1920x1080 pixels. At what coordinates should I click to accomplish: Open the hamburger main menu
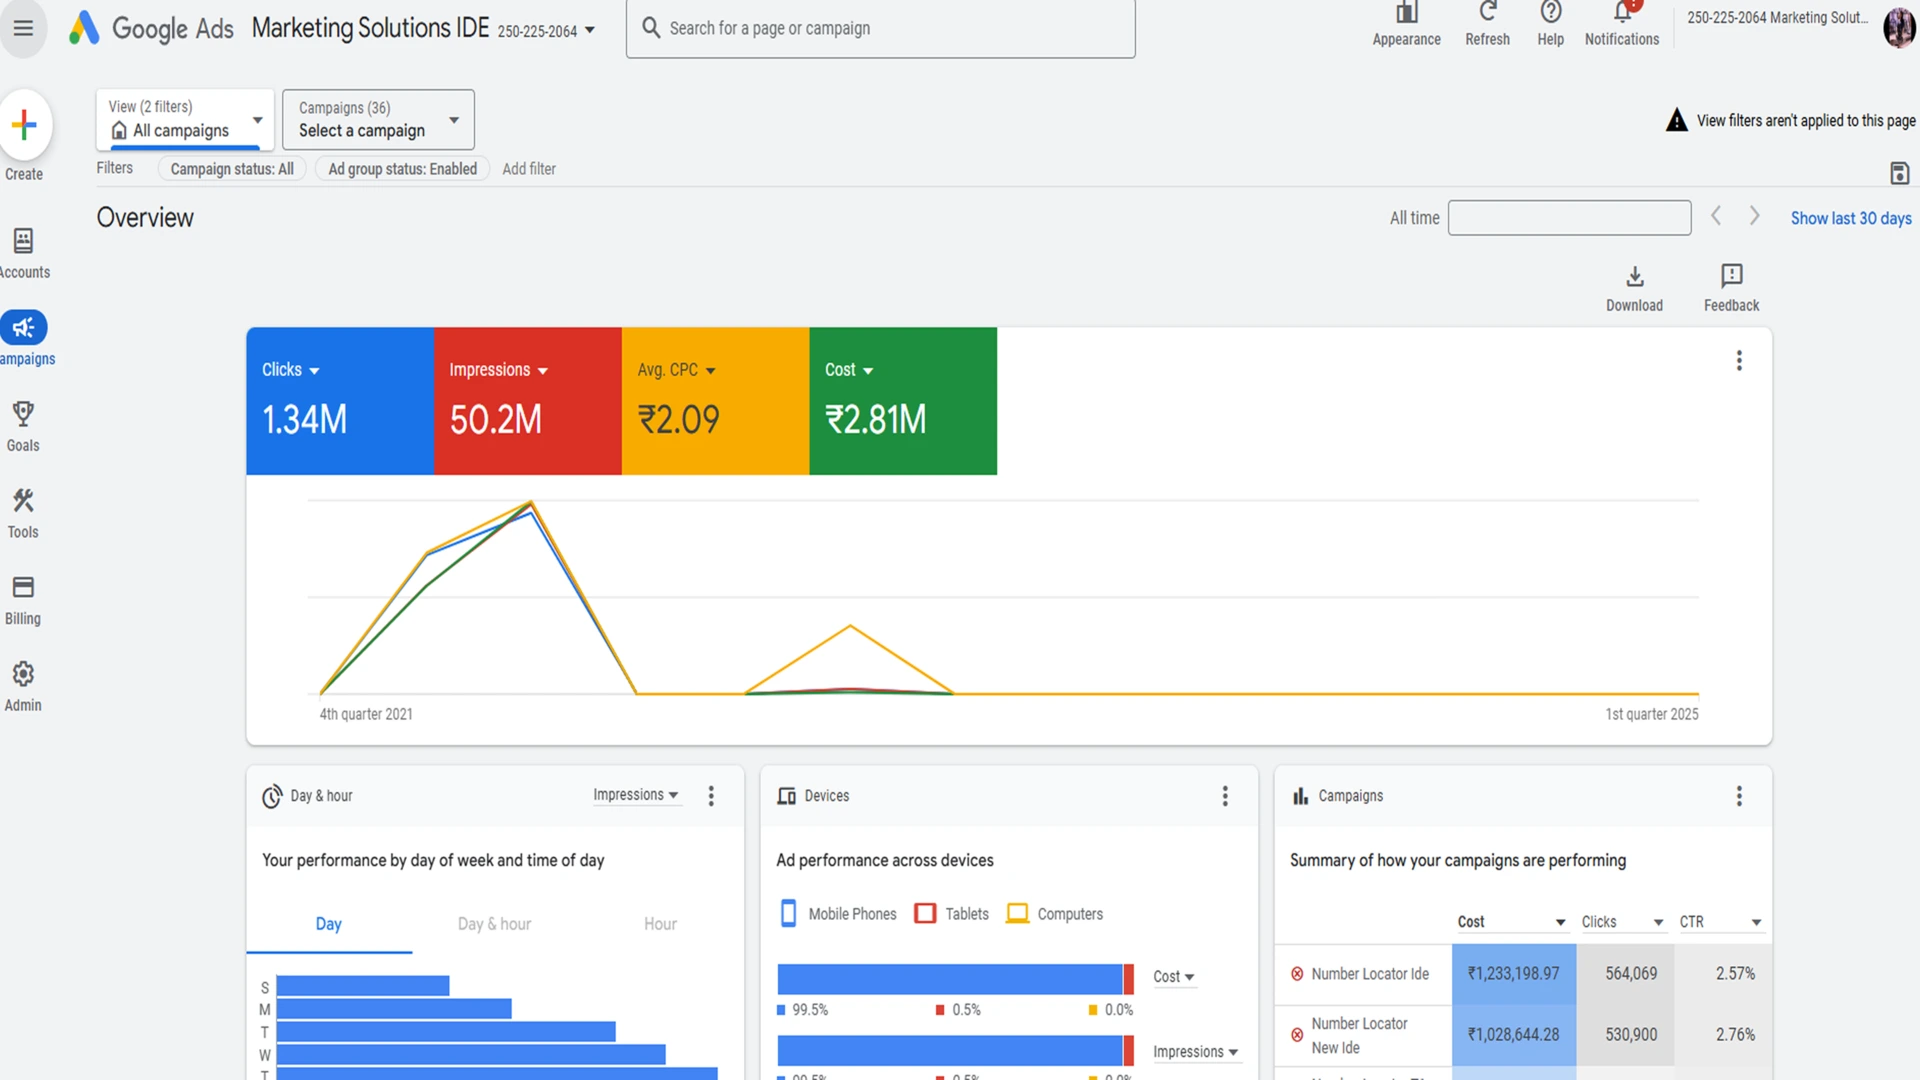[23, 28]
